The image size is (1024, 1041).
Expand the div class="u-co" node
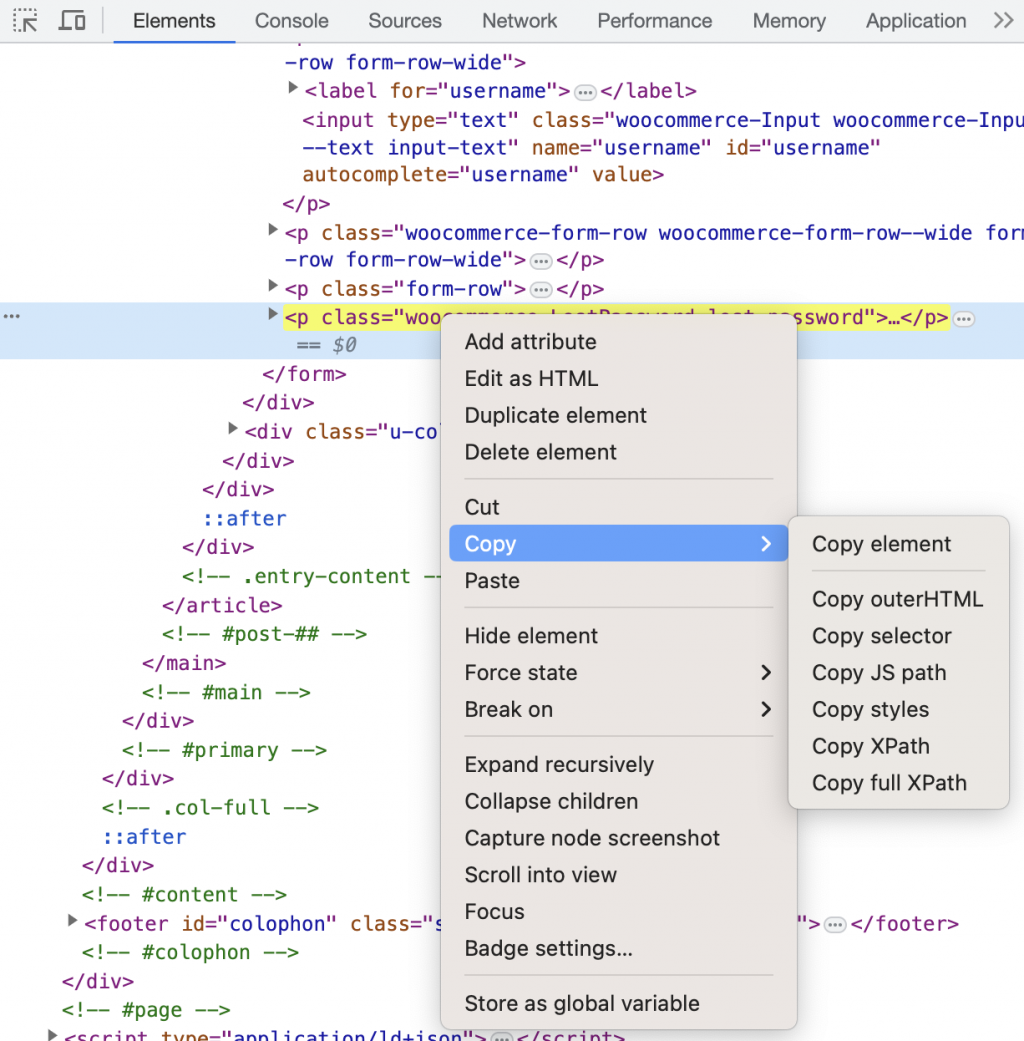(x=232, y=428)
